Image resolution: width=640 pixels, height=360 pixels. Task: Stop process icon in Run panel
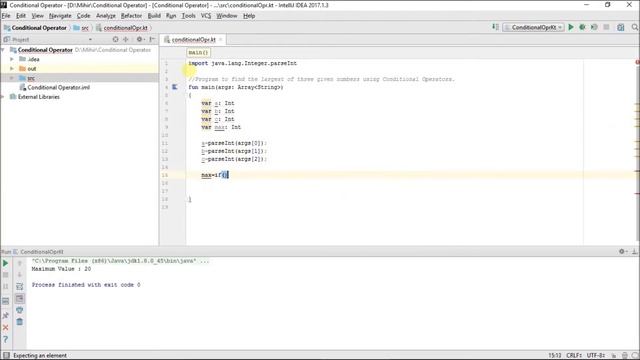coord(5,275)
